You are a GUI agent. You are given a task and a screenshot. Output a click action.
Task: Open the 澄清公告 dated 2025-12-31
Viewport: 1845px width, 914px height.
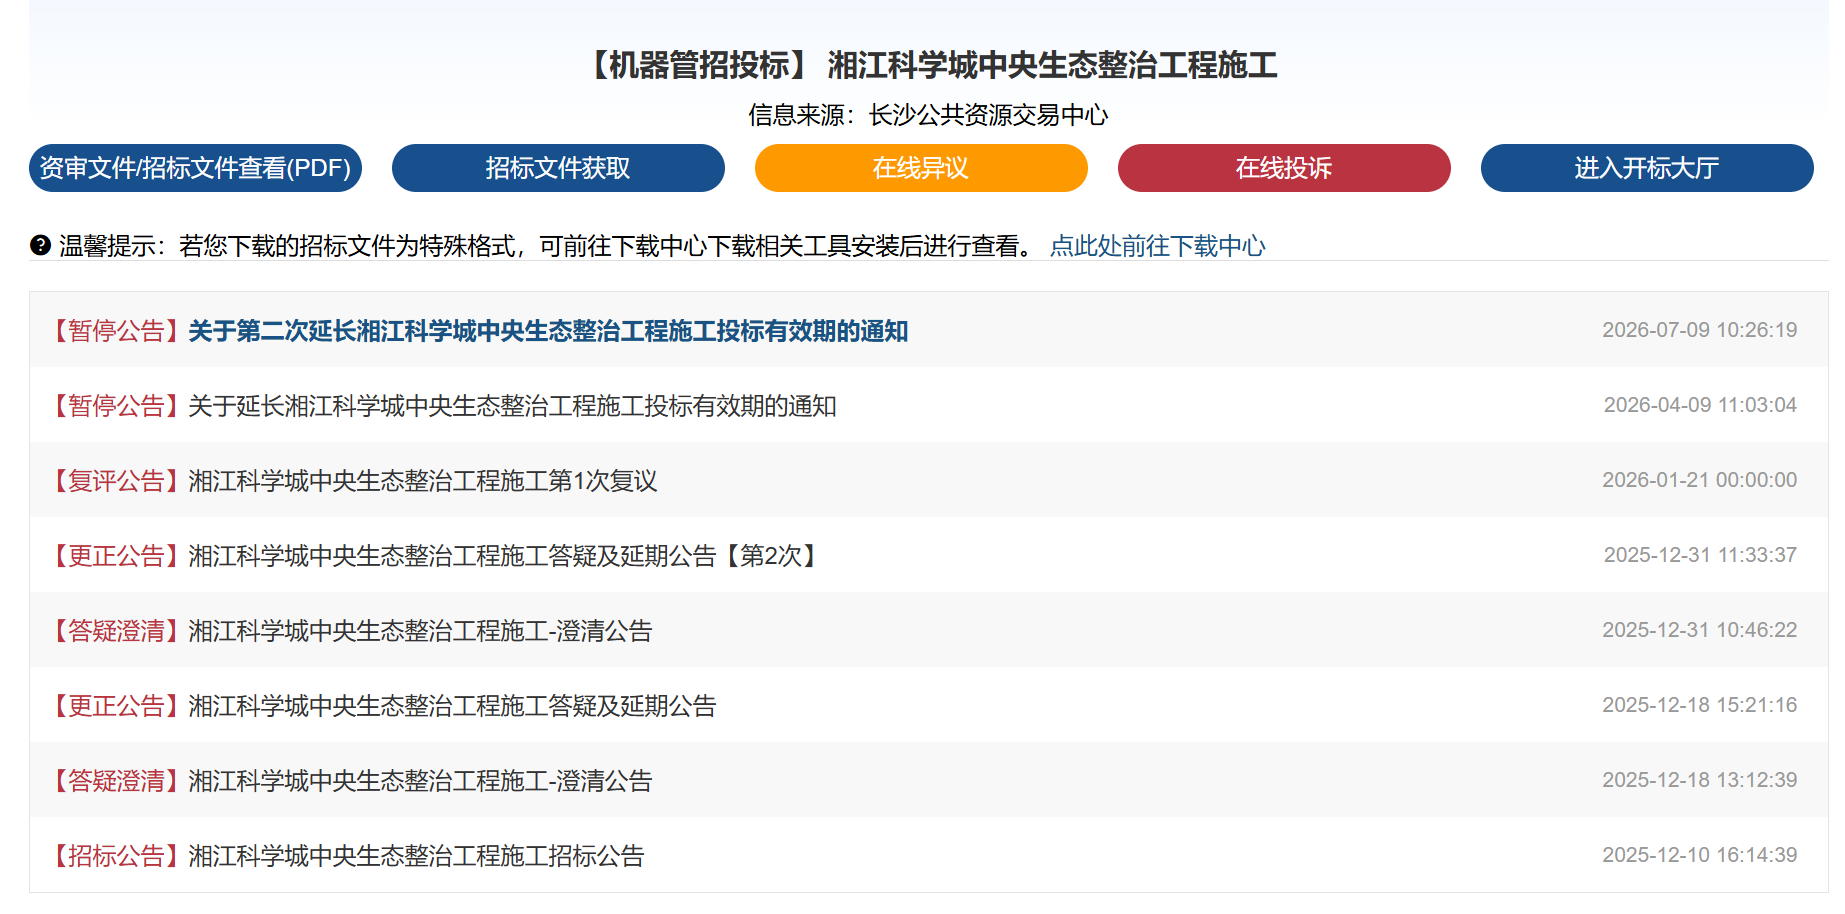[x=420, y=631]
